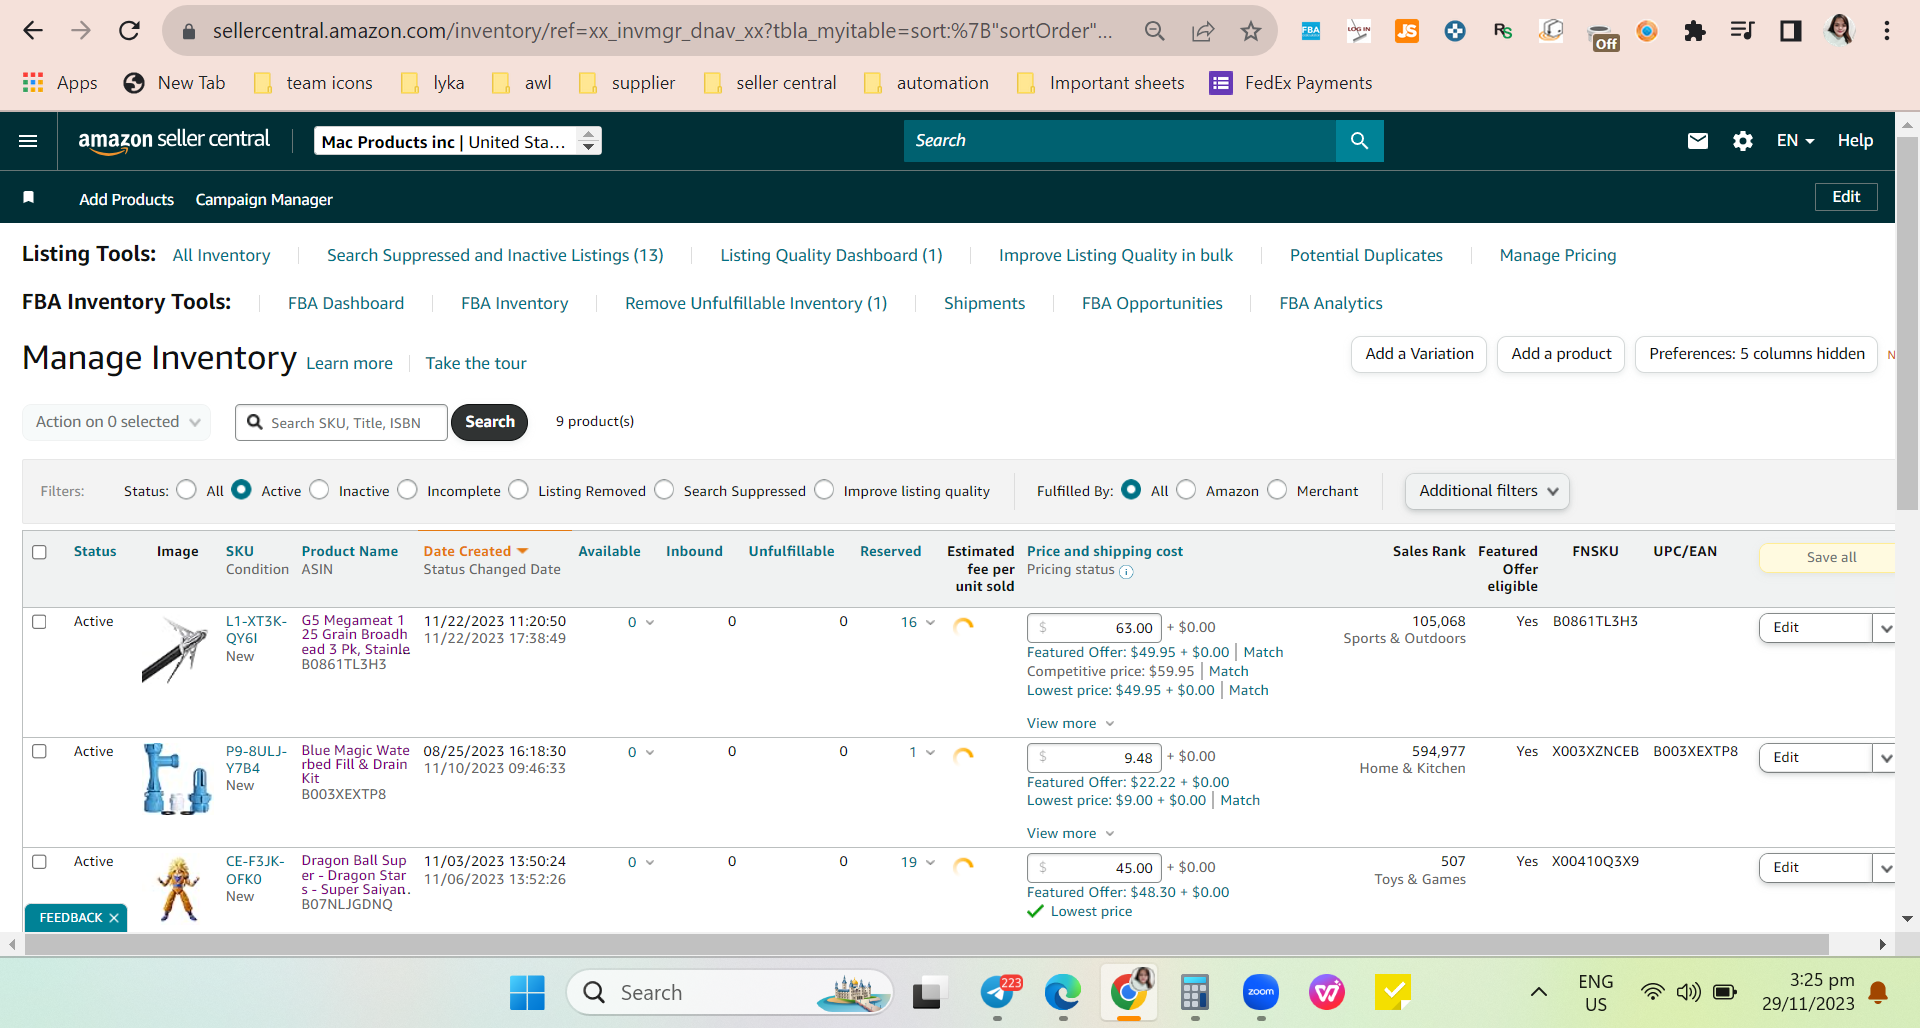Select the Listing Removed status filter
The height and width of the screenshot is (1028, 1920).
518,490
